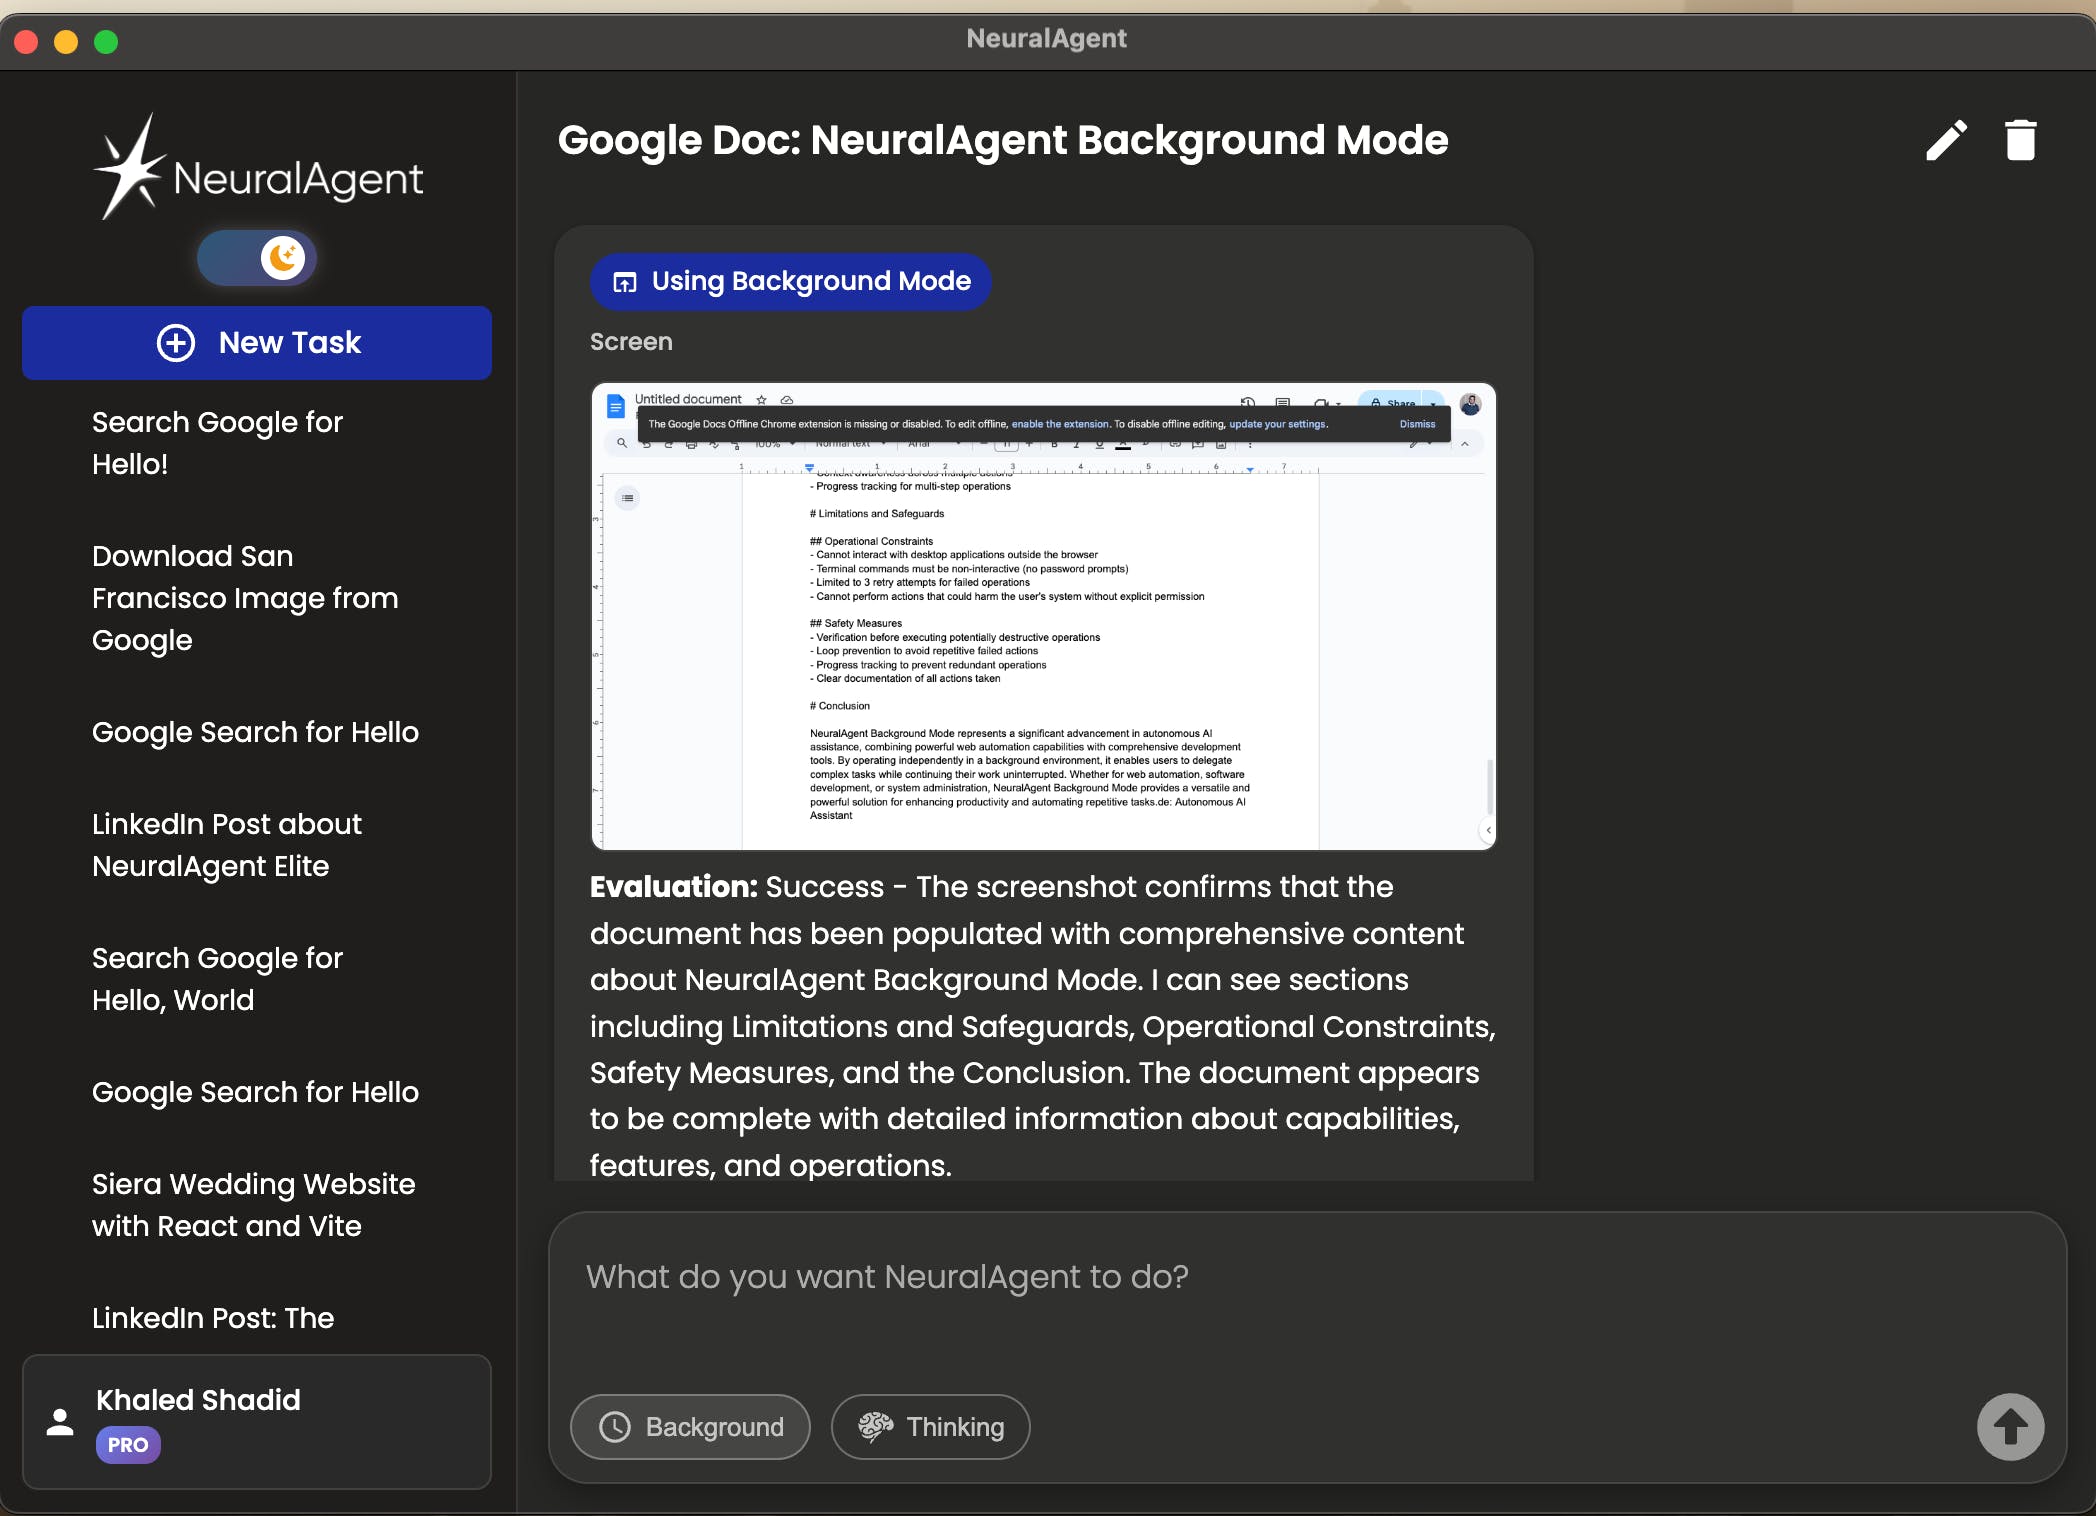The width and height of the screenshot is (2096, 1516).
Task: Toggle the Thinking mode option
Action: tap(930, 1427)
